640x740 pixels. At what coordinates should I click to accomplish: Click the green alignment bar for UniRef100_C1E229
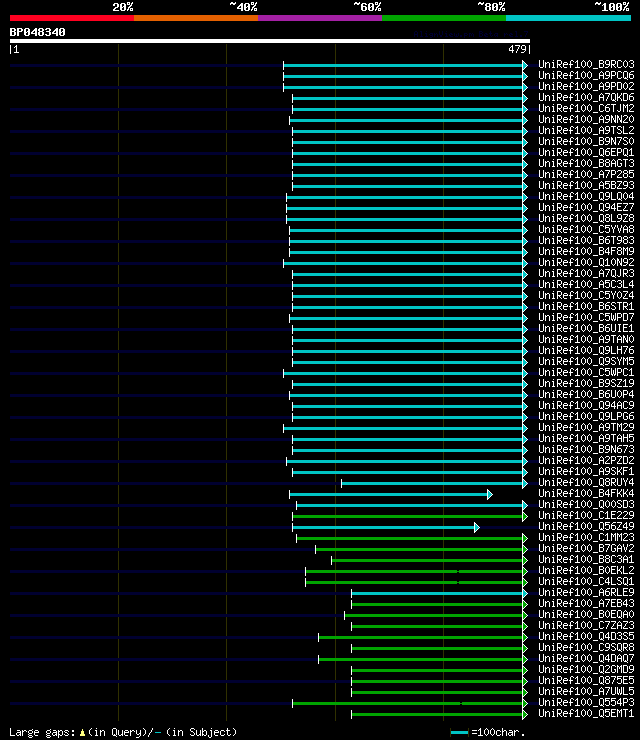click(408, 516)
